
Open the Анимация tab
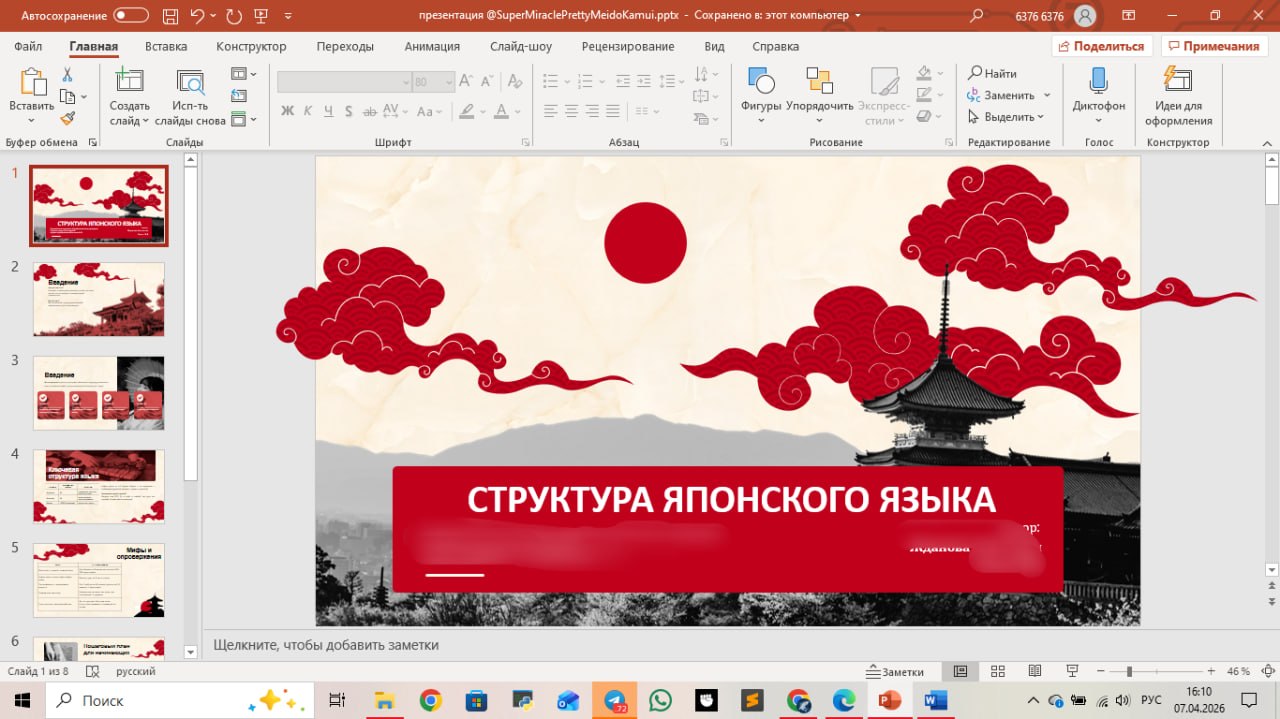[x=432, y=47]
